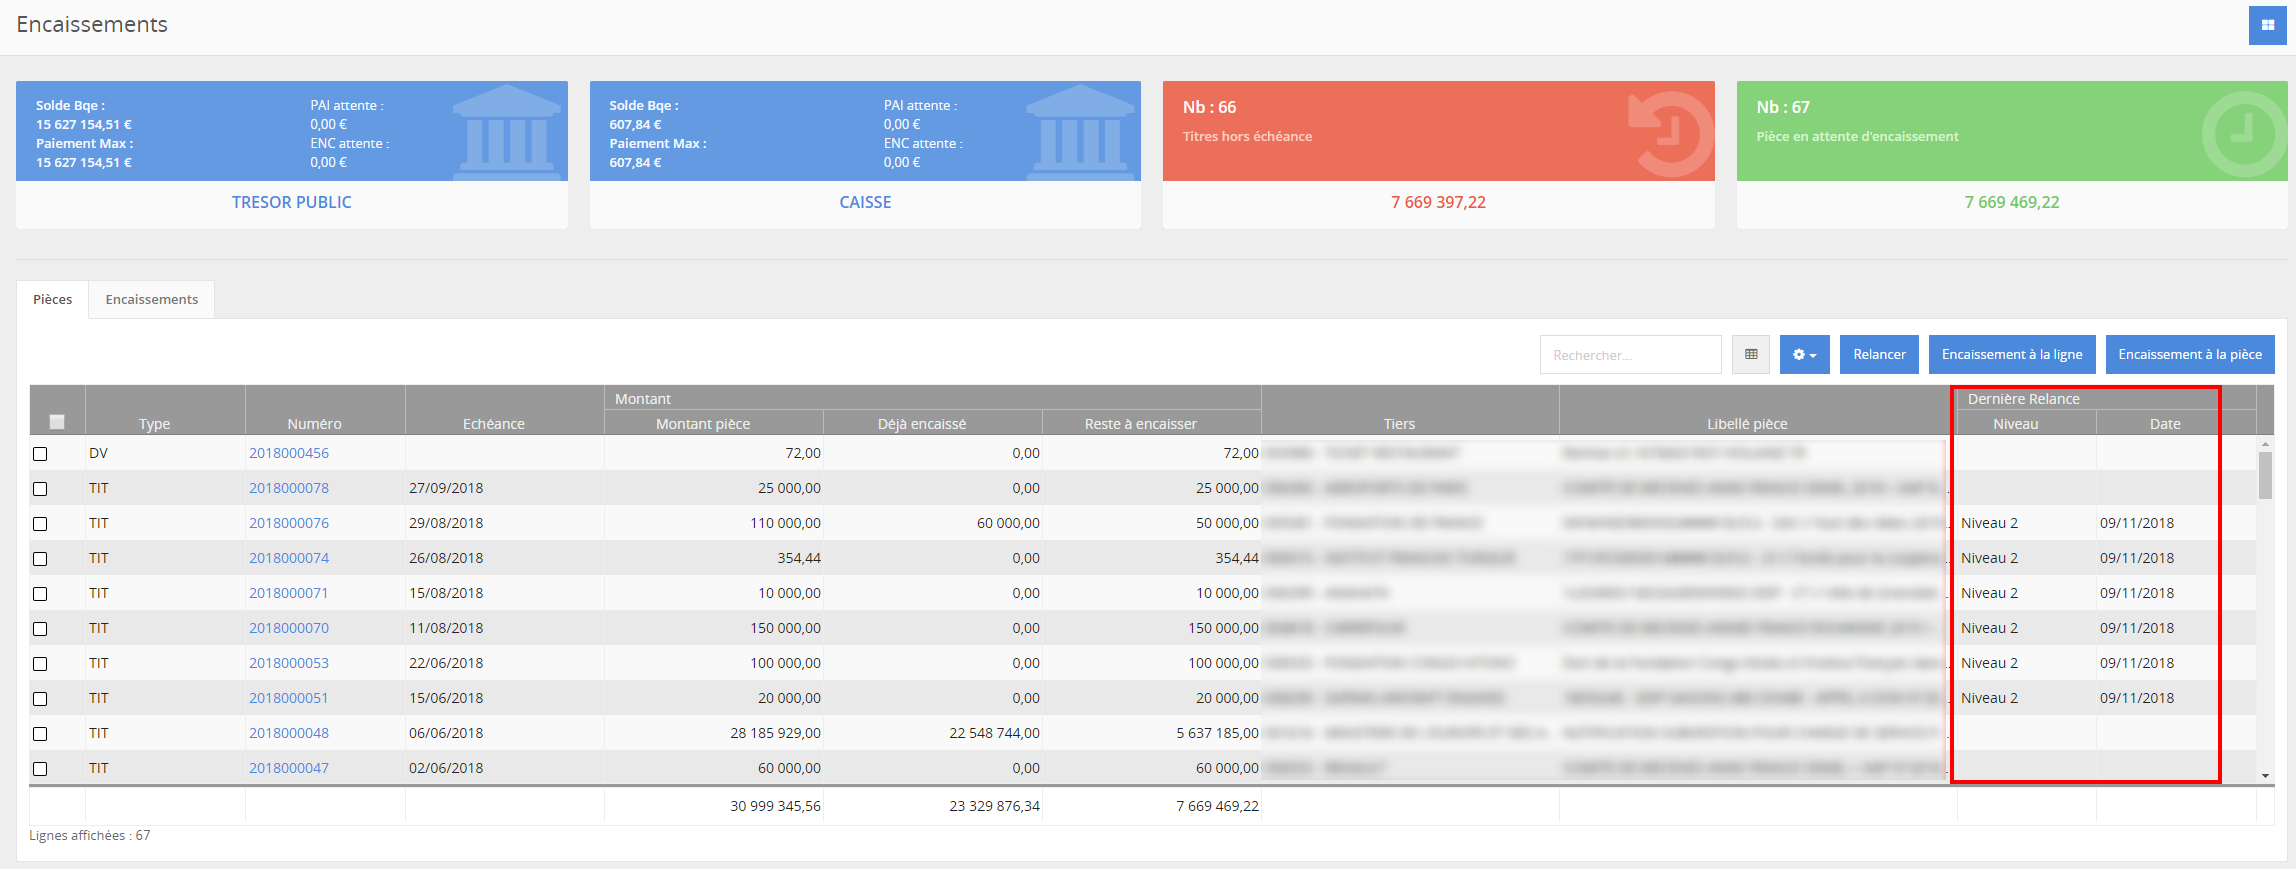
Task: Tick the select-all checkbox in table header
Action: (x=57, y=422)
